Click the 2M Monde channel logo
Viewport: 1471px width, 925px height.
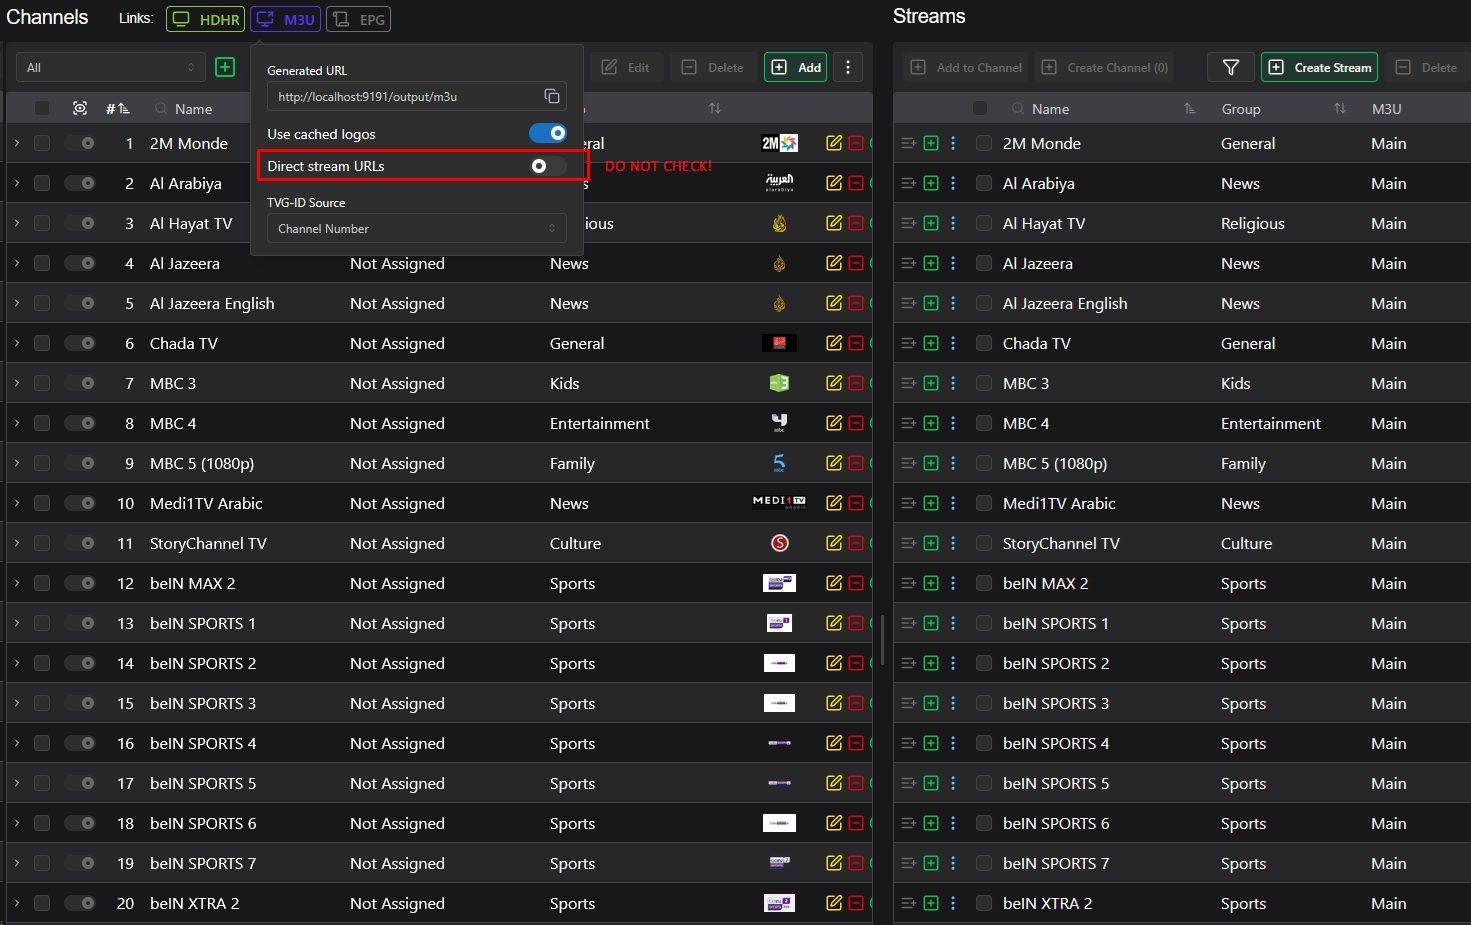point(779,143)
